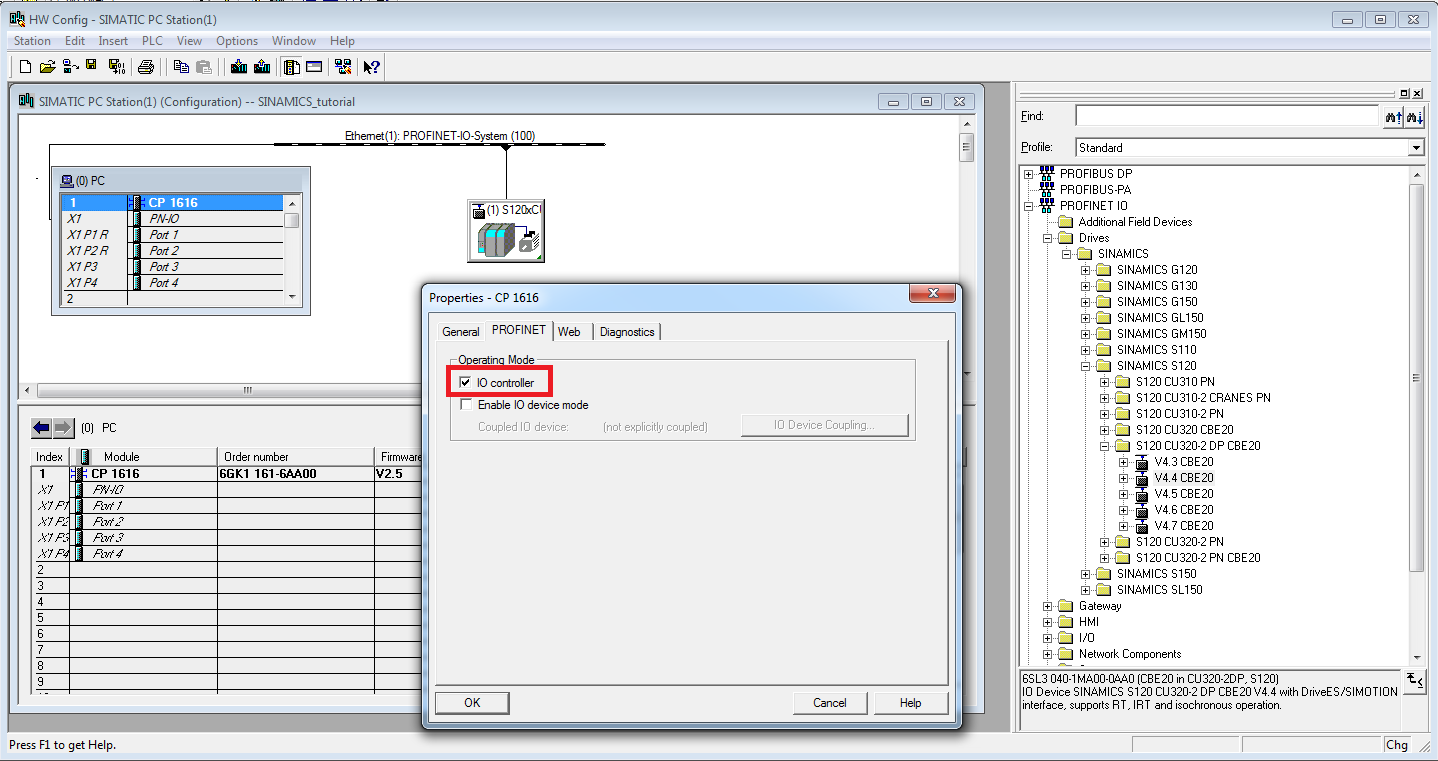Image resolution: width=1438 pixels, height=761 pixels.
Task: Check Enable IO device mode
Action: pos(465,405)
